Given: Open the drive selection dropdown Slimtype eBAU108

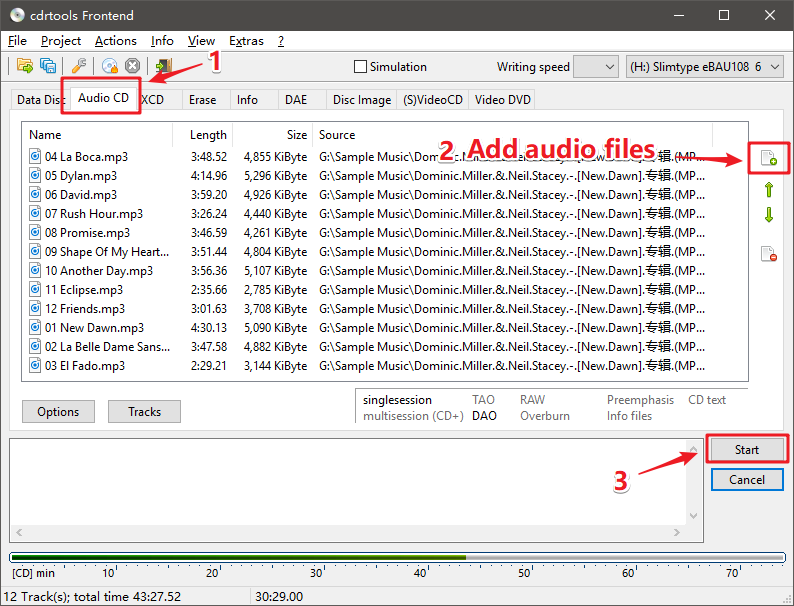Looking at the screenshot, I should [704, 67].
